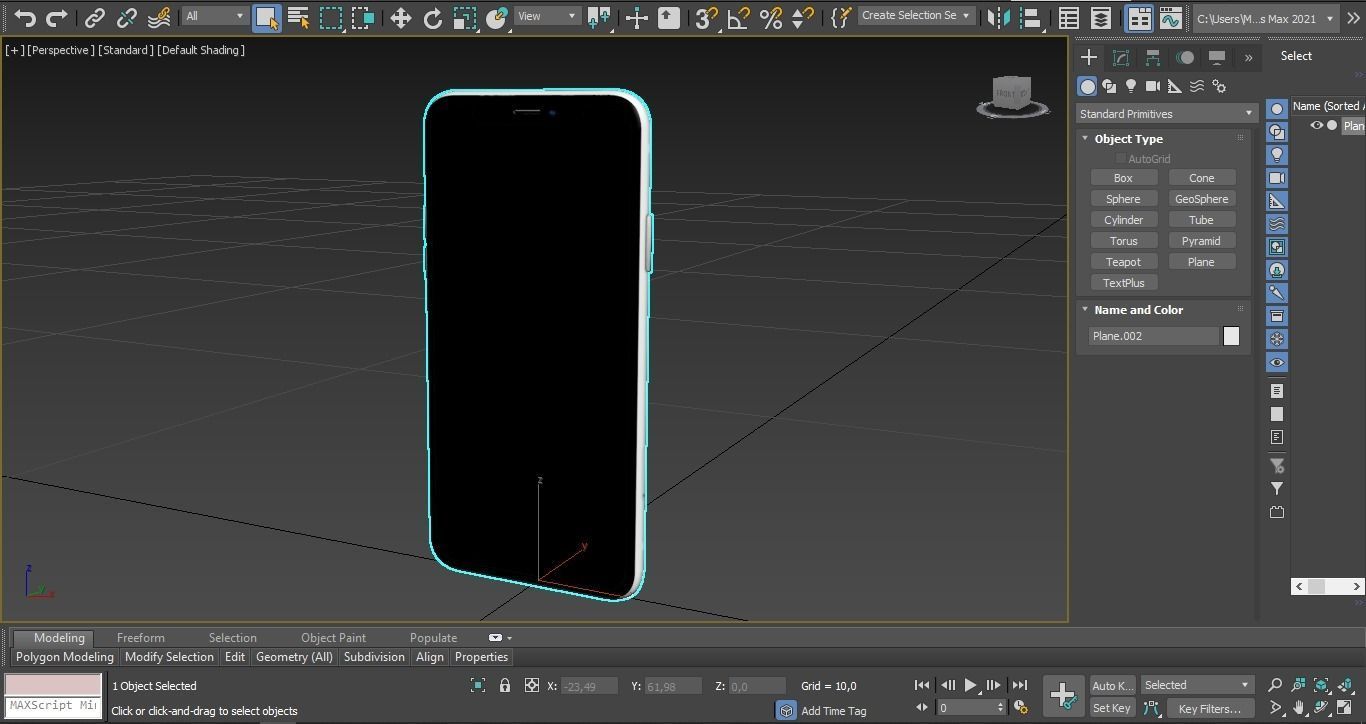Click the pink MAXScript listener swatch
Screen dimensions: 1366x724
click(53, 685)
